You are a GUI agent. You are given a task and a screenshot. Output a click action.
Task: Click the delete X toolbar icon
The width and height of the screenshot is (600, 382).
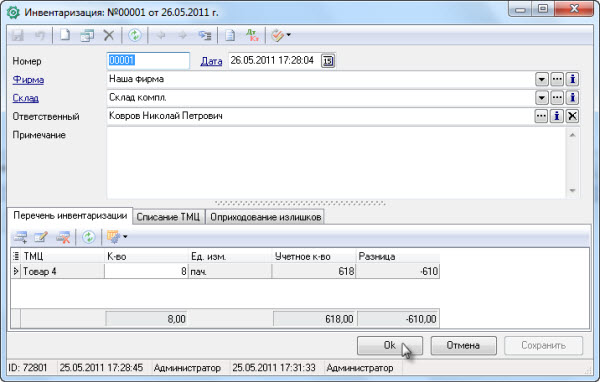(109, 36)
